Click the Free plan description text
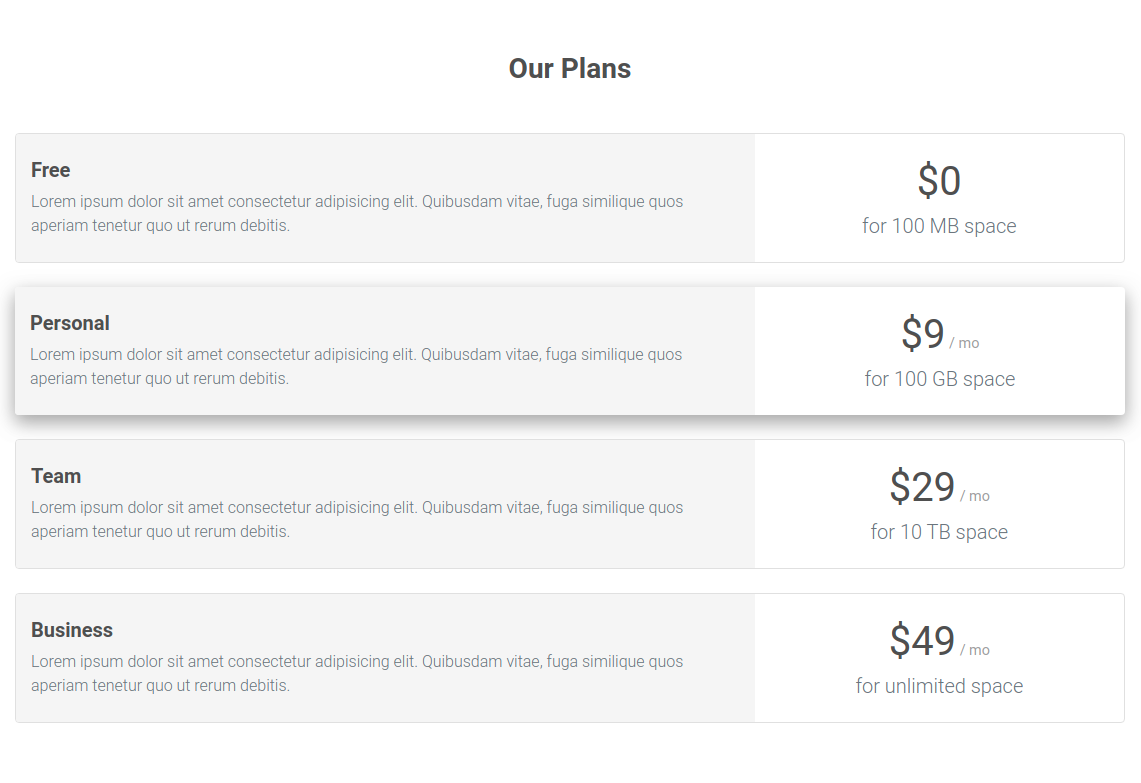Image resolution: width=1141 pixels, height=783 pixels. click(357, 213)
